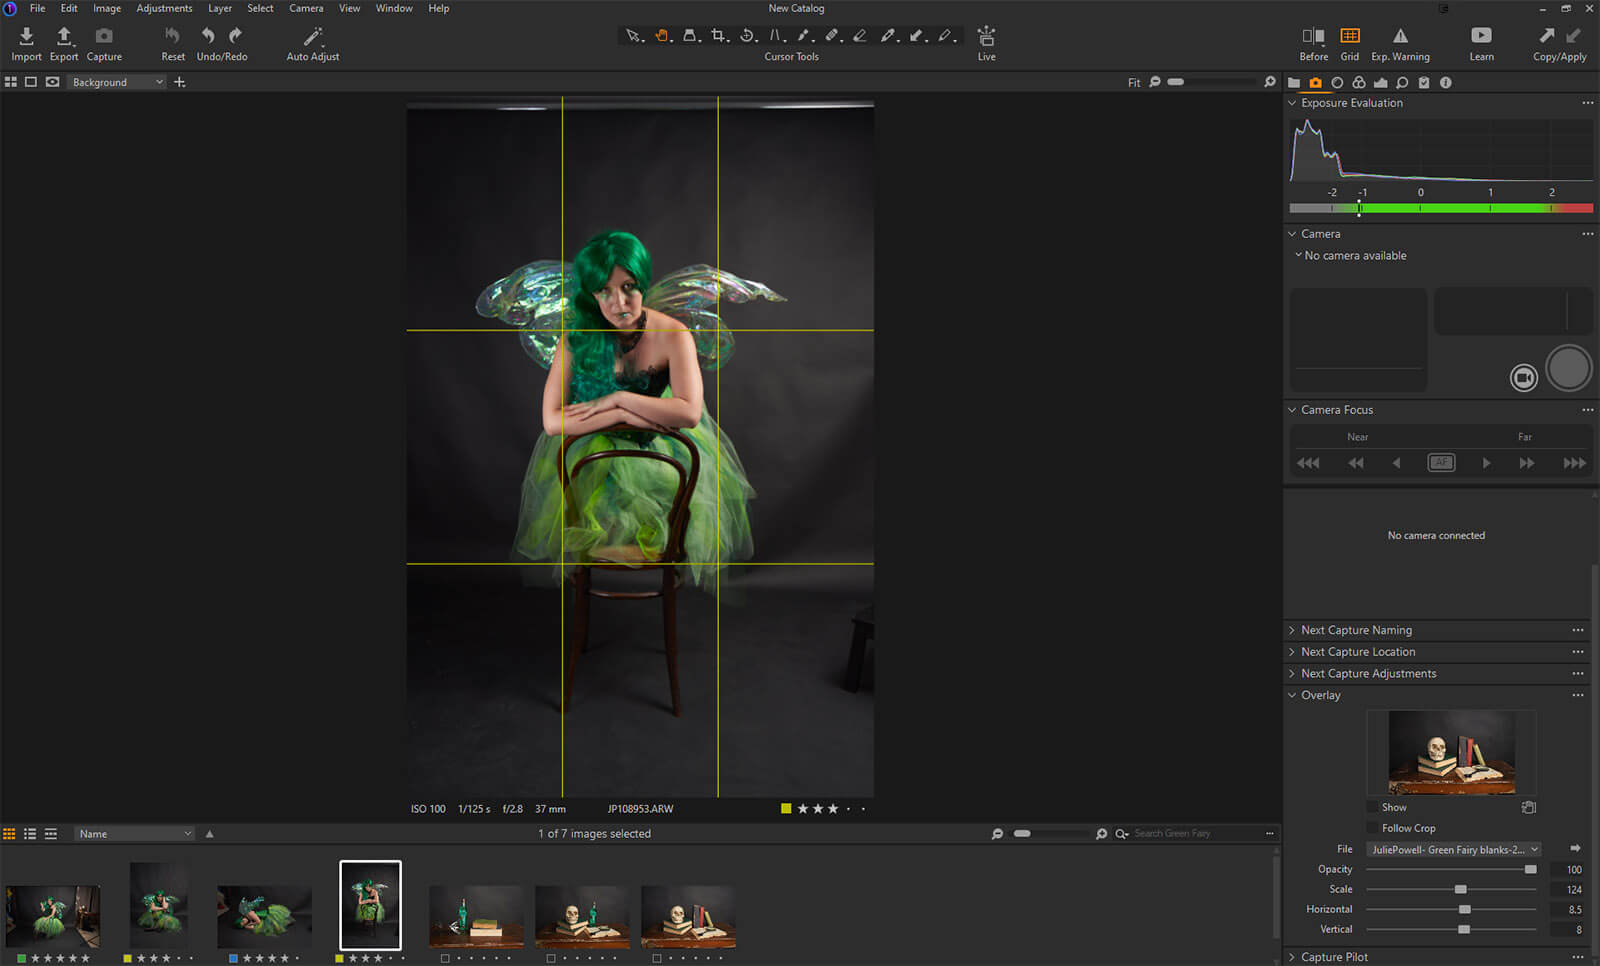This screenshot has height=966, width=1600.
Task: Toggle the Grid overlay icon
Action: pos(1349,36)
